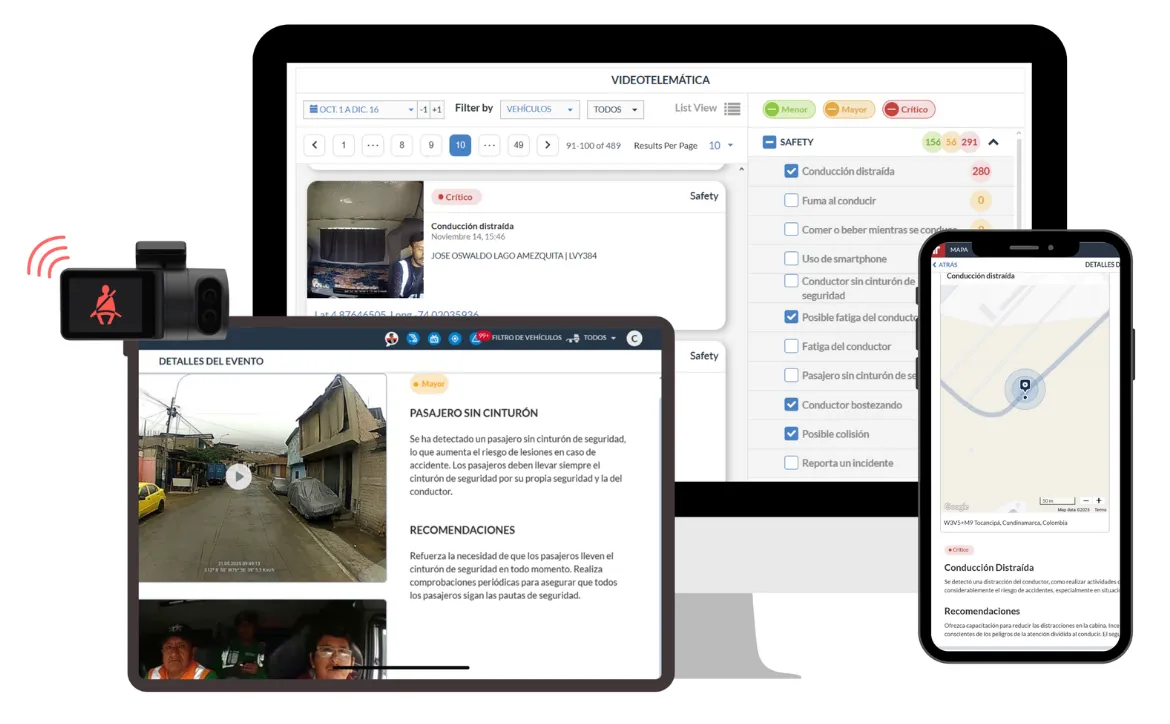Viewport: 1170px width, 724px height.
Task: Play the road-facing video on tablet
Action: pyautogui.click(x=239, y=476)
